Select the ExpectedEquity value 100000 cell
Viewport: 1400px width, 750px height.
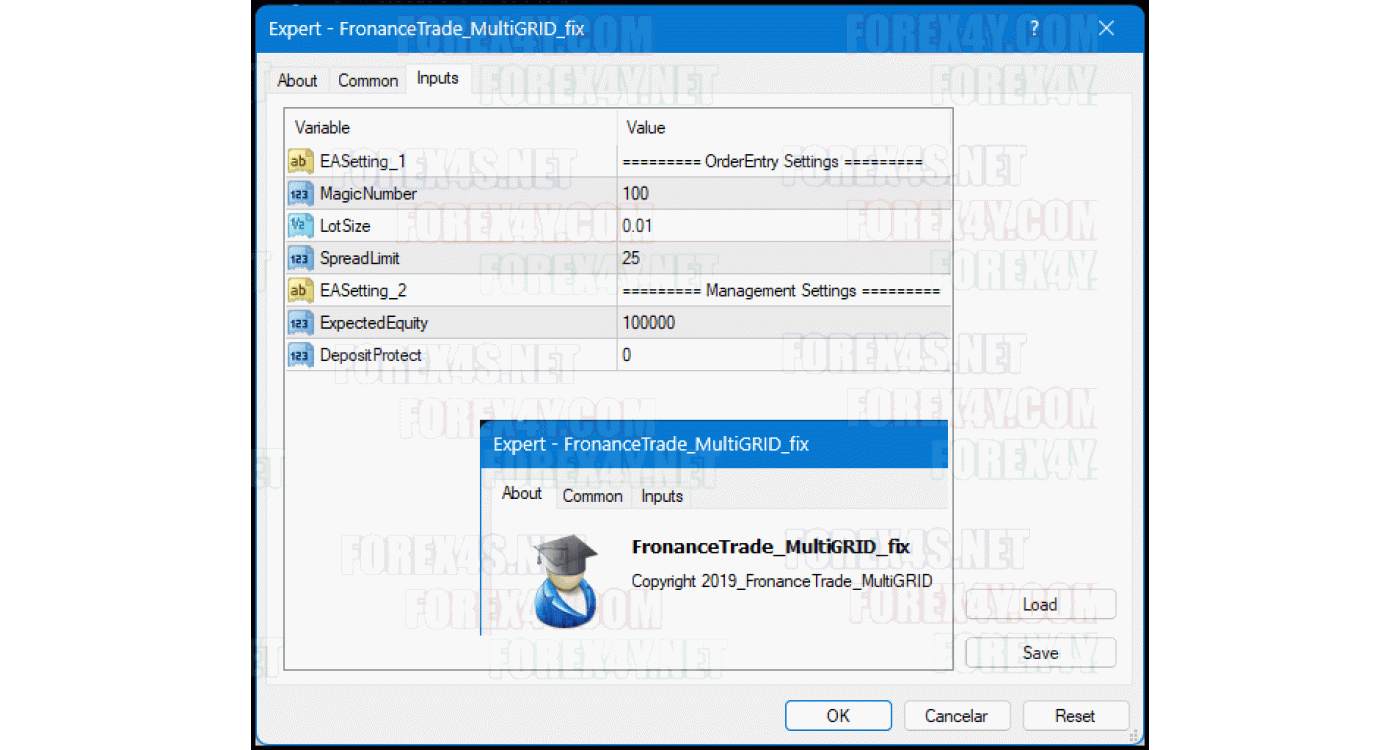coord(782,323)
